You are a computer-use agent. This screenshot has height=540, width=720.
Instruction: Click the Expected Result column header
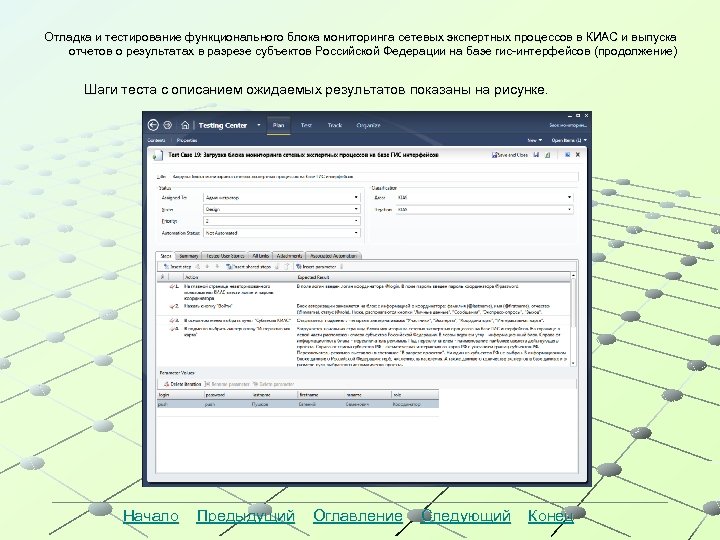(x=433, y=277)
